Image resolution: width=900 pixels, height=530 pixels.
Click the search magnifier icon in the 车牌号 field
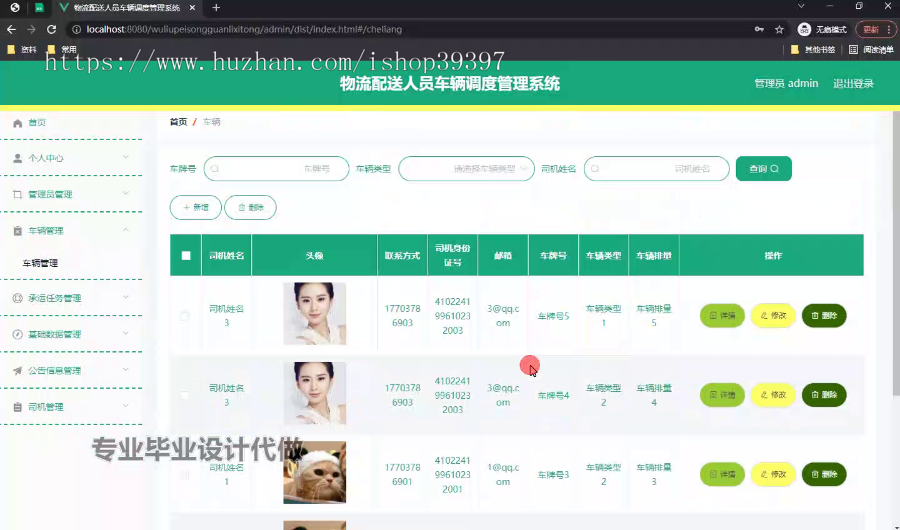click(215, 169)
